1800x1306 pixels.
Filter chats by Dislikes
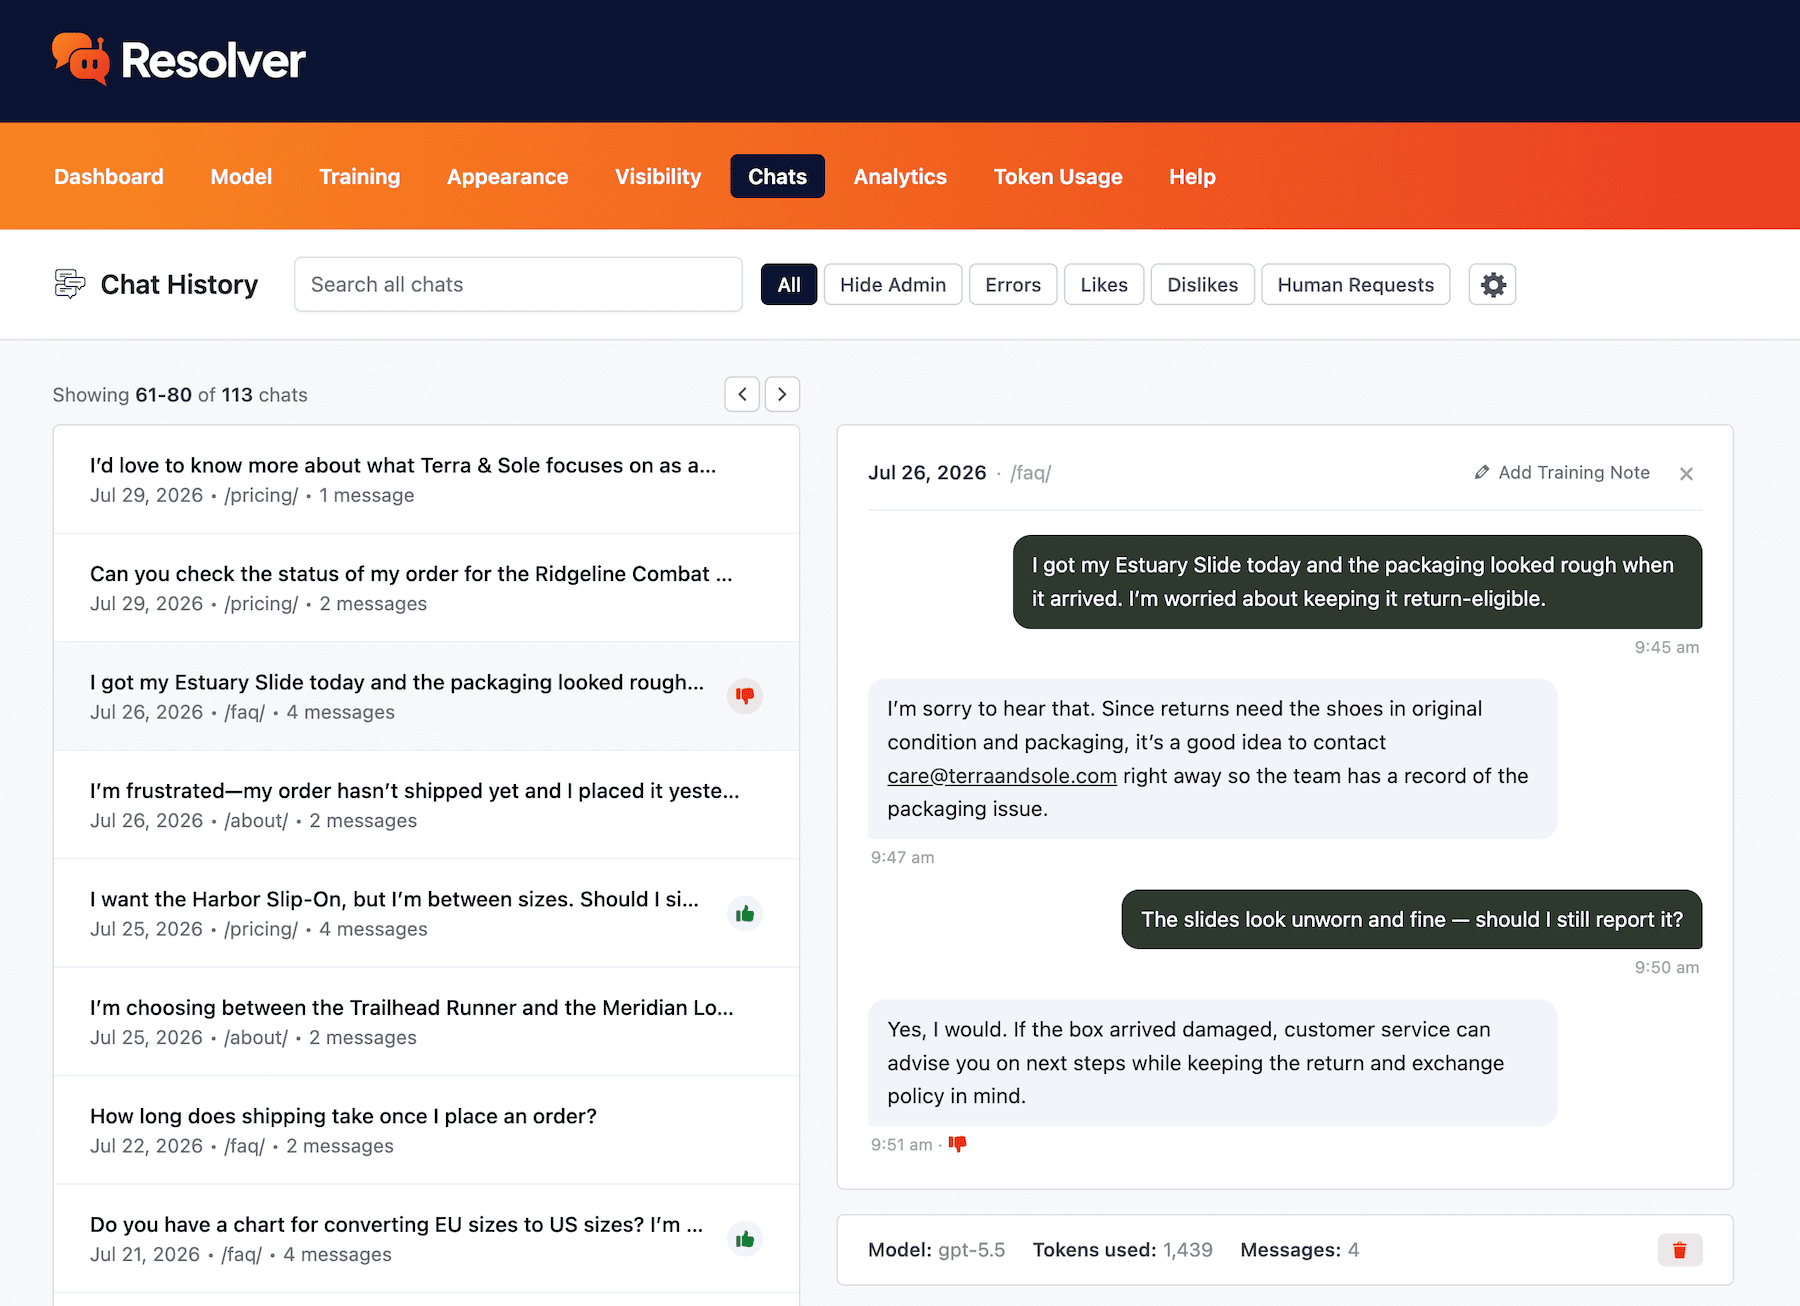(x=1203, y=285)
